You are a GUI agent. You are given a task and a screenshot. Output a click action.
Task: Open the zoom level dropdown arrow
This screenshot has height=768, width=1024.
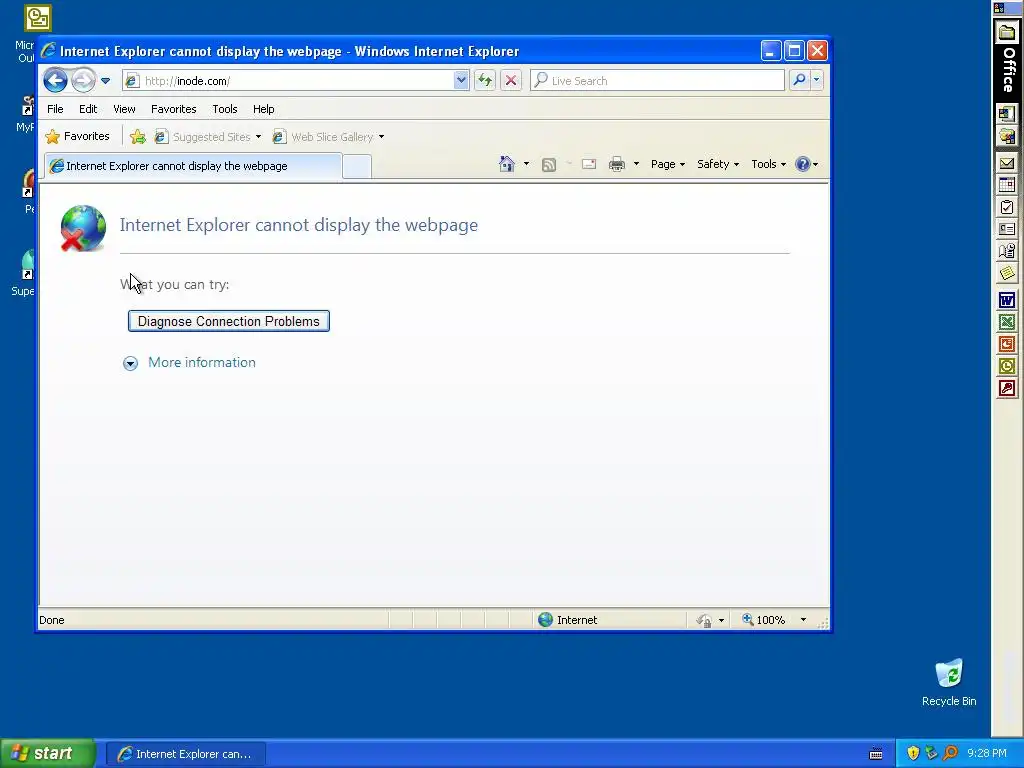tap(803, 620)
